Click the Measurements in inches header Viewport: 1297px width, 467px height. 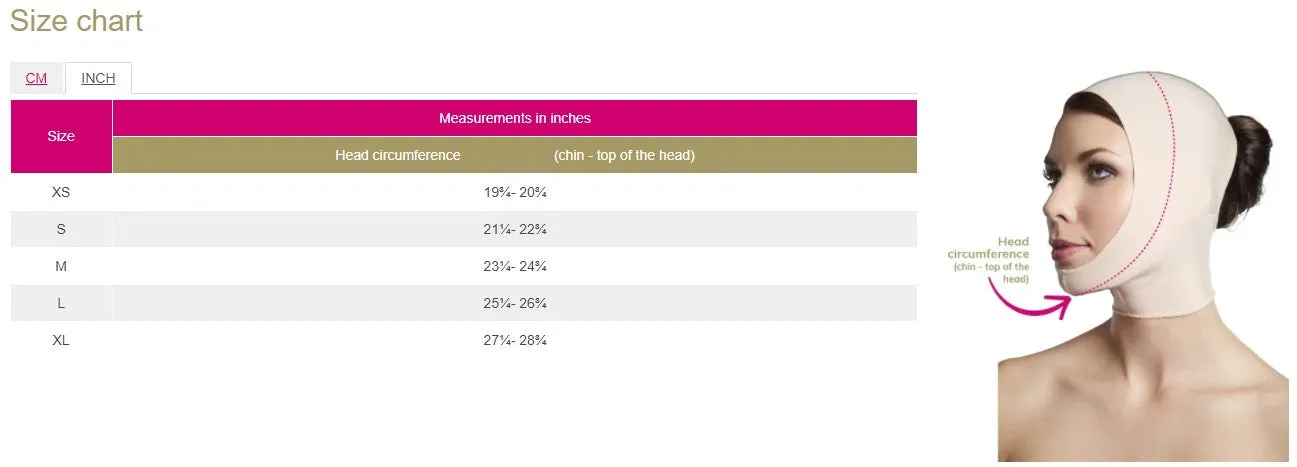(x=515, y=118)
